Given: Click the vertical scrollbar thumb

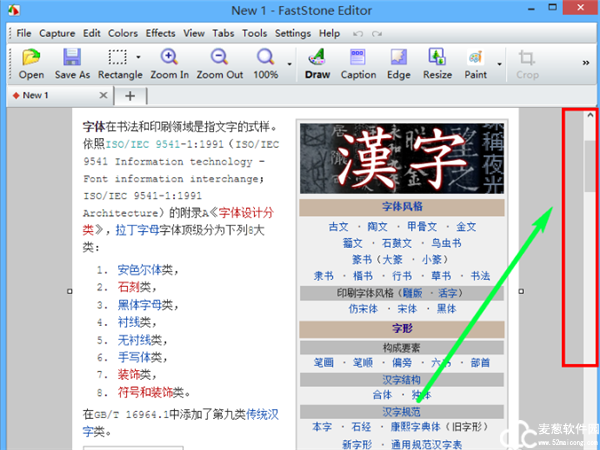Looking at the screenshot, I should [589, 165].
